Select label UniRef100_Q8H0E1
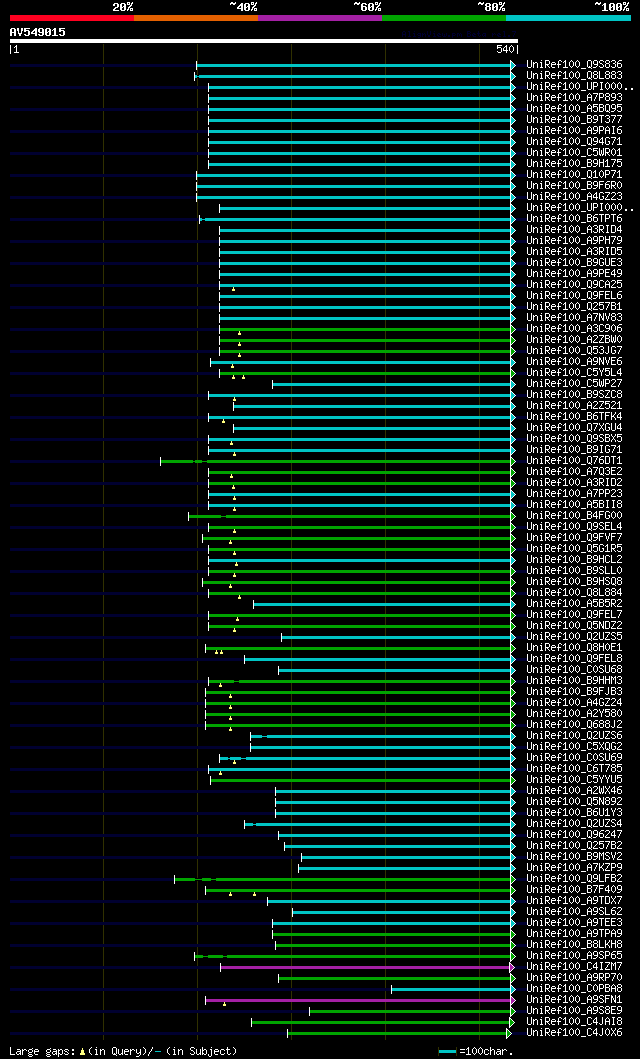The image size is (640, 1059). coord(575,648)
